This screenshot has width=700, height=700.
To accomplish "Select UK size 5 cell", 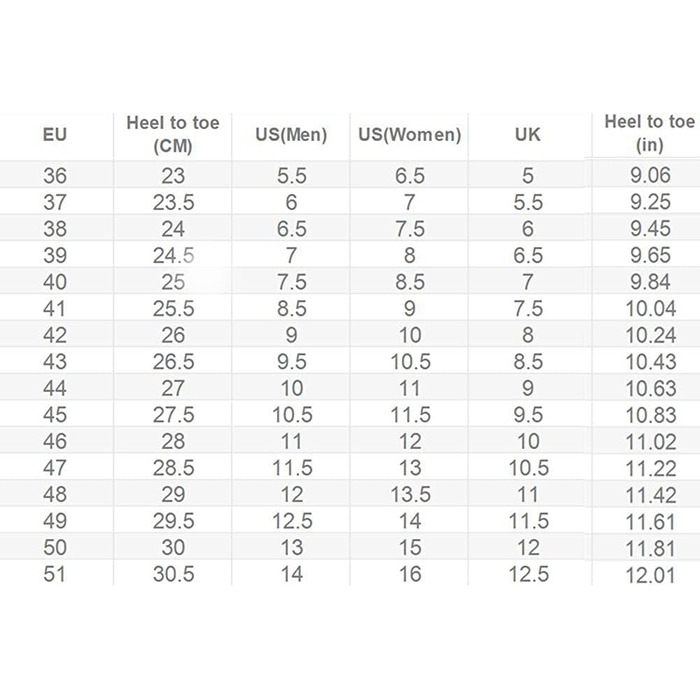I will [528, 176].
